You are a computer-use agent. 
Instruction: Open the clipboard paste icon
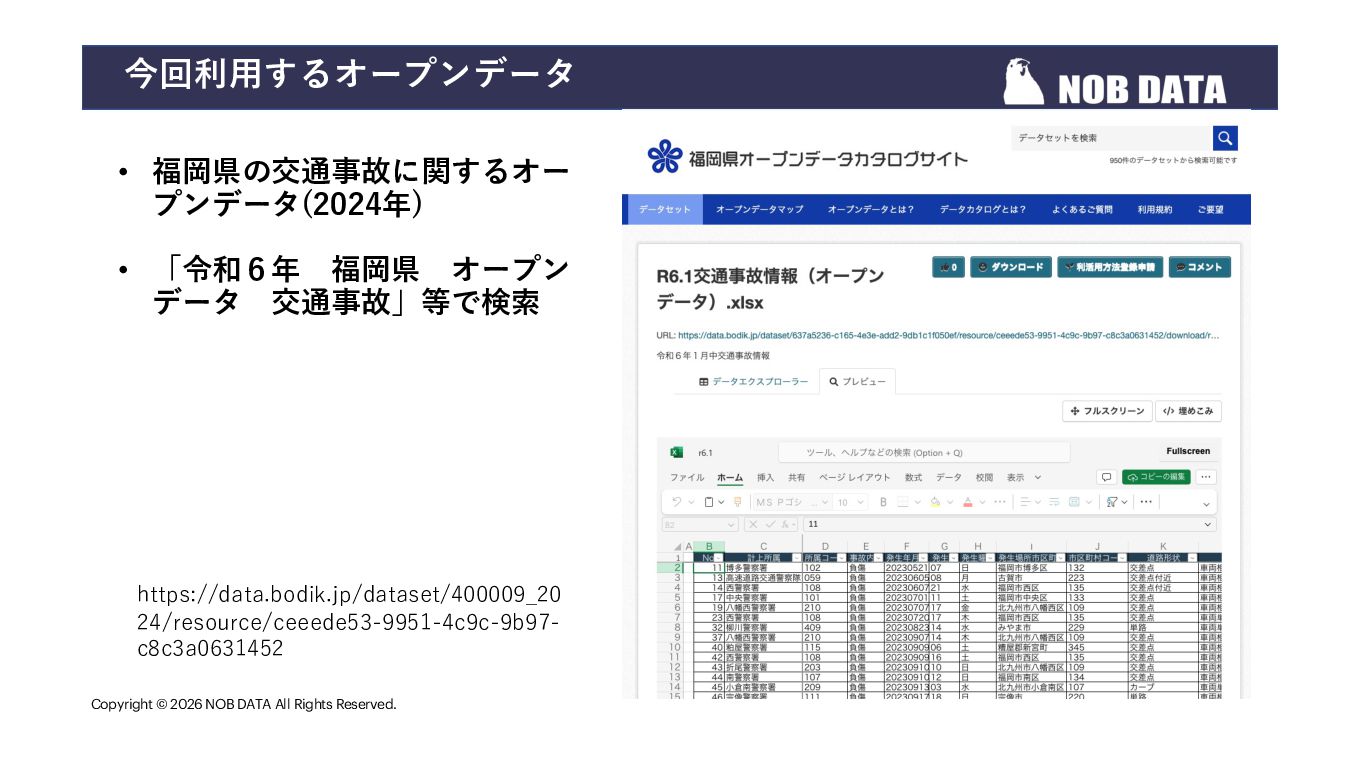point(709,502)
